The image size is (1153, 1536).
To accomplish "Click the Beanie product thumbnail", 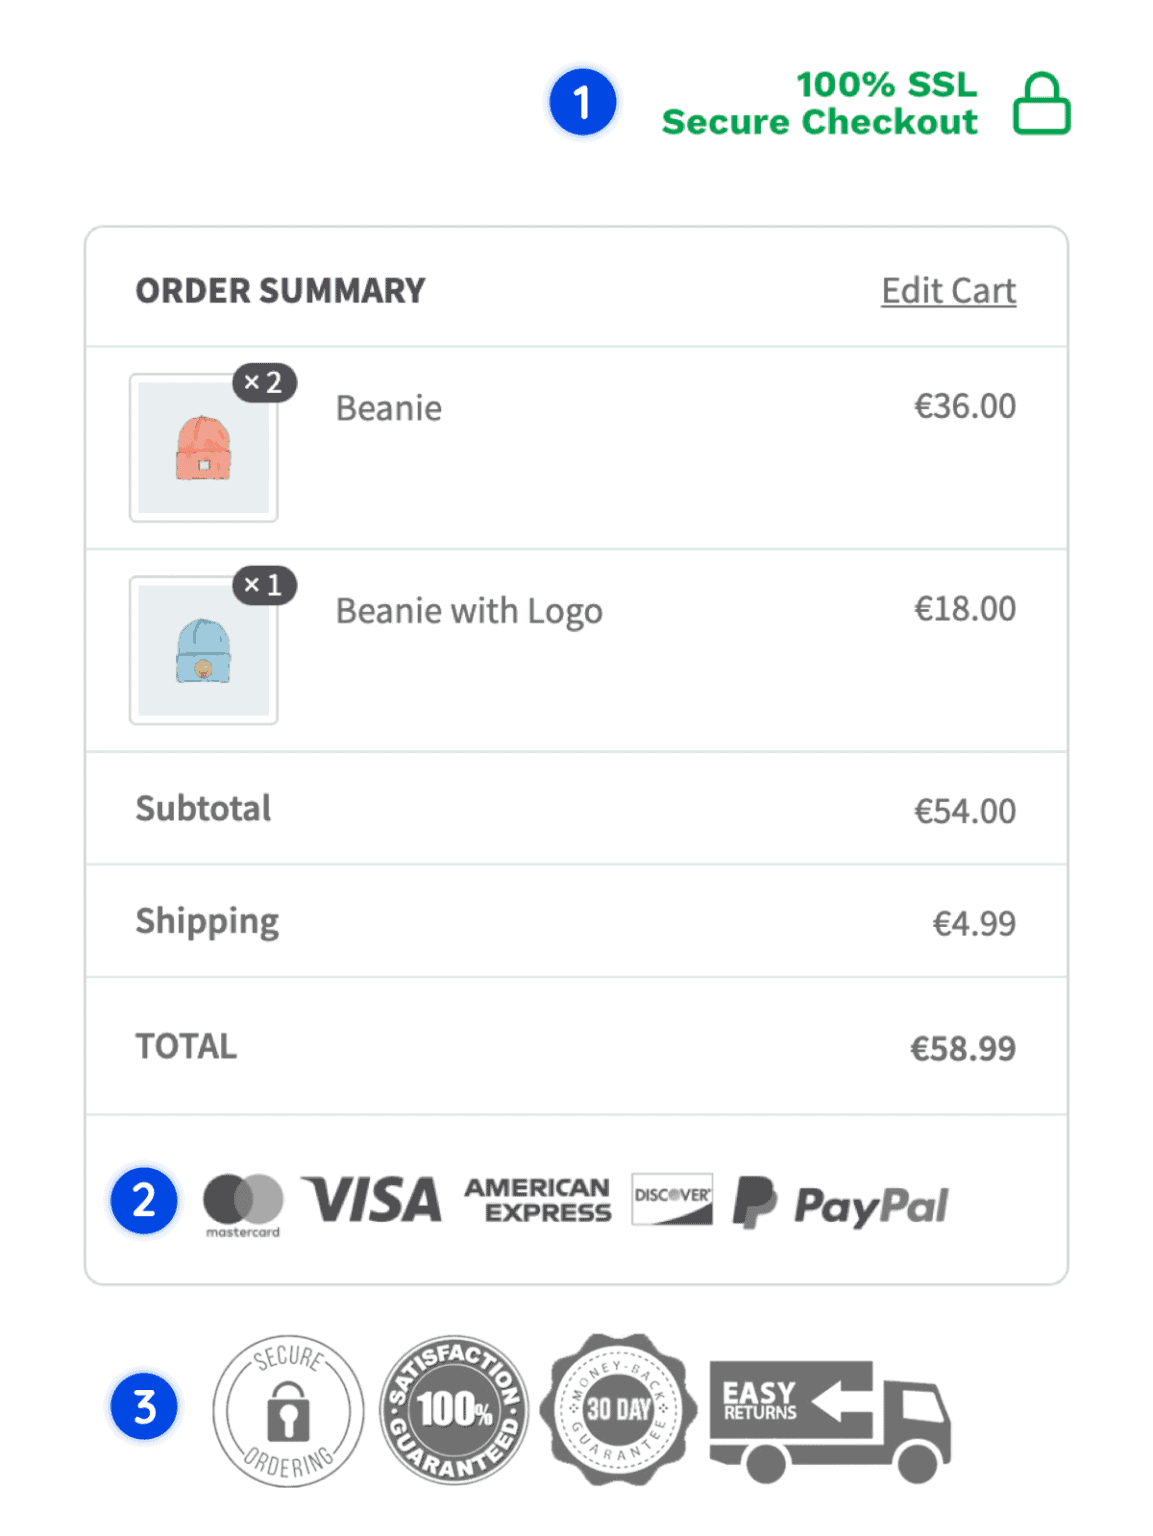I will (x=203, y=448).
